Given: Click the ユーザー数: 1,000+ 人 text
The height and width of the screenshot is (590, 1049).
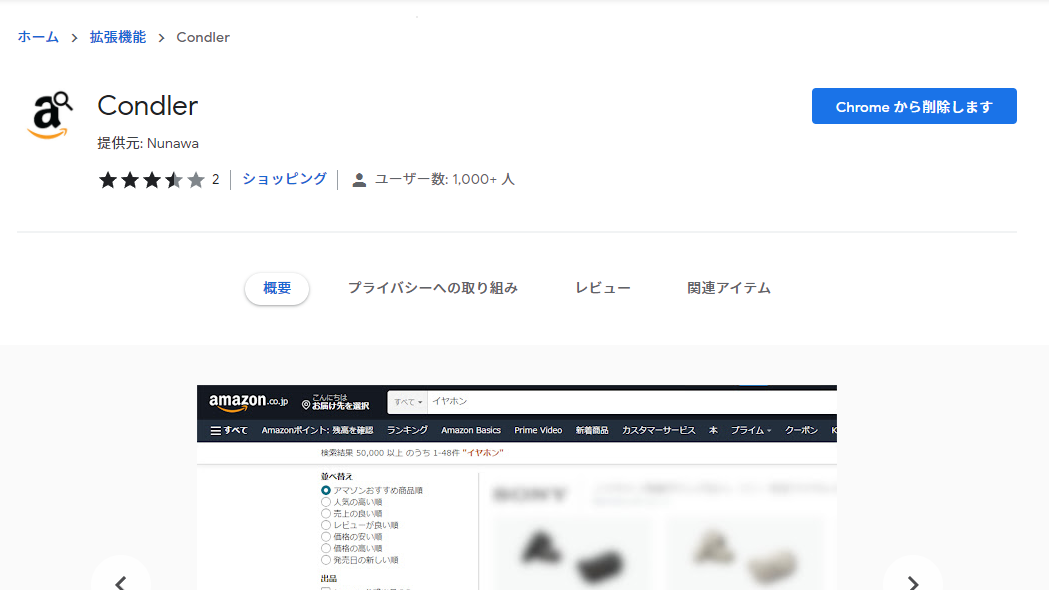Looking at the screenshot, I should click(x=444, y=179).
